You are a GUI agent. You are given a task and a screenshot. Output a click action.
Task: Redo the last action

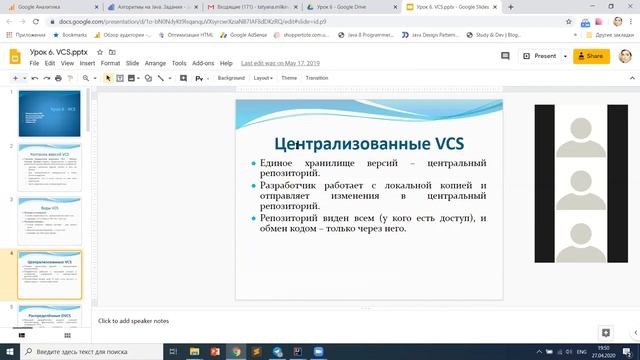click(x=47, y=78)
